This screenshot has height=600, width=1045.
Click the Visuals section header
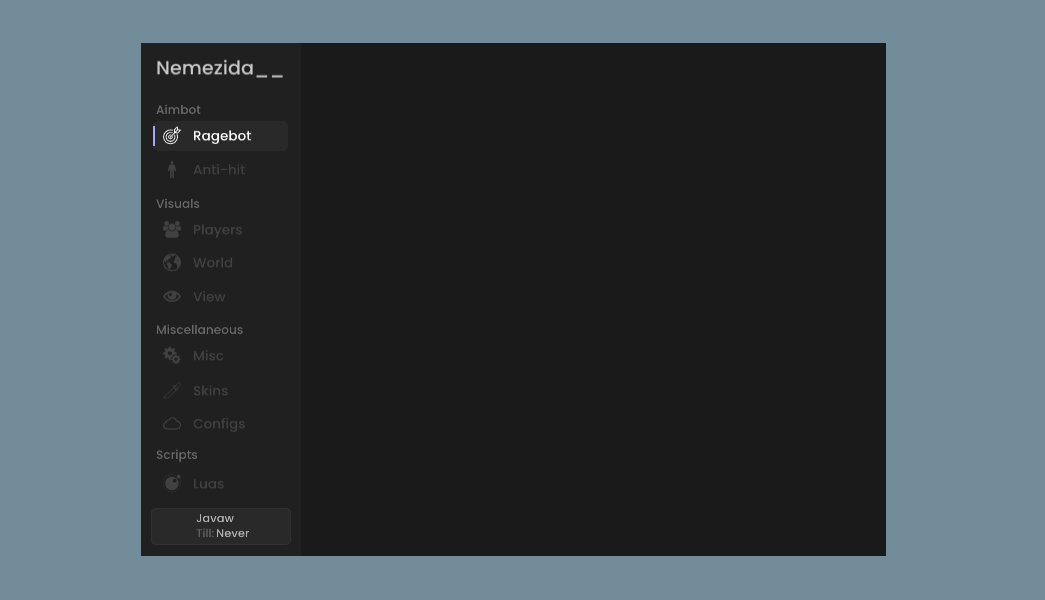(x=177, y=203)
